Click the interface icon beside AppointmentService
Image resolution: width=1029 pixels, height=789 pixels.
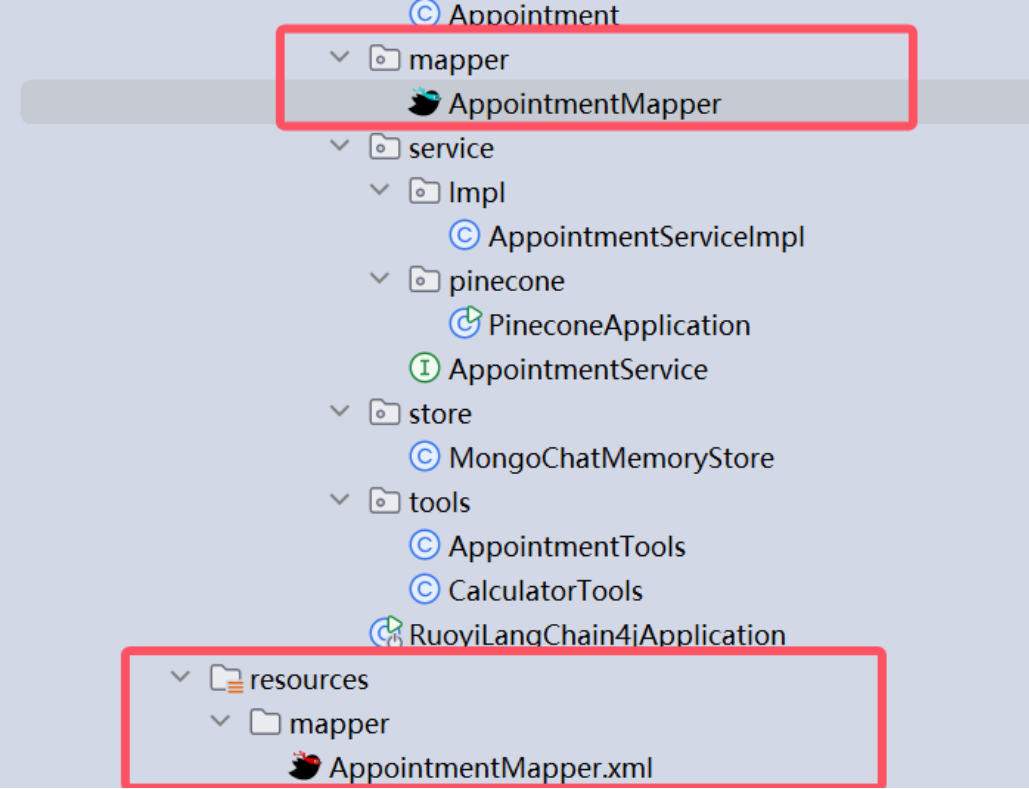pyautogui.click(x=425, y=369)
